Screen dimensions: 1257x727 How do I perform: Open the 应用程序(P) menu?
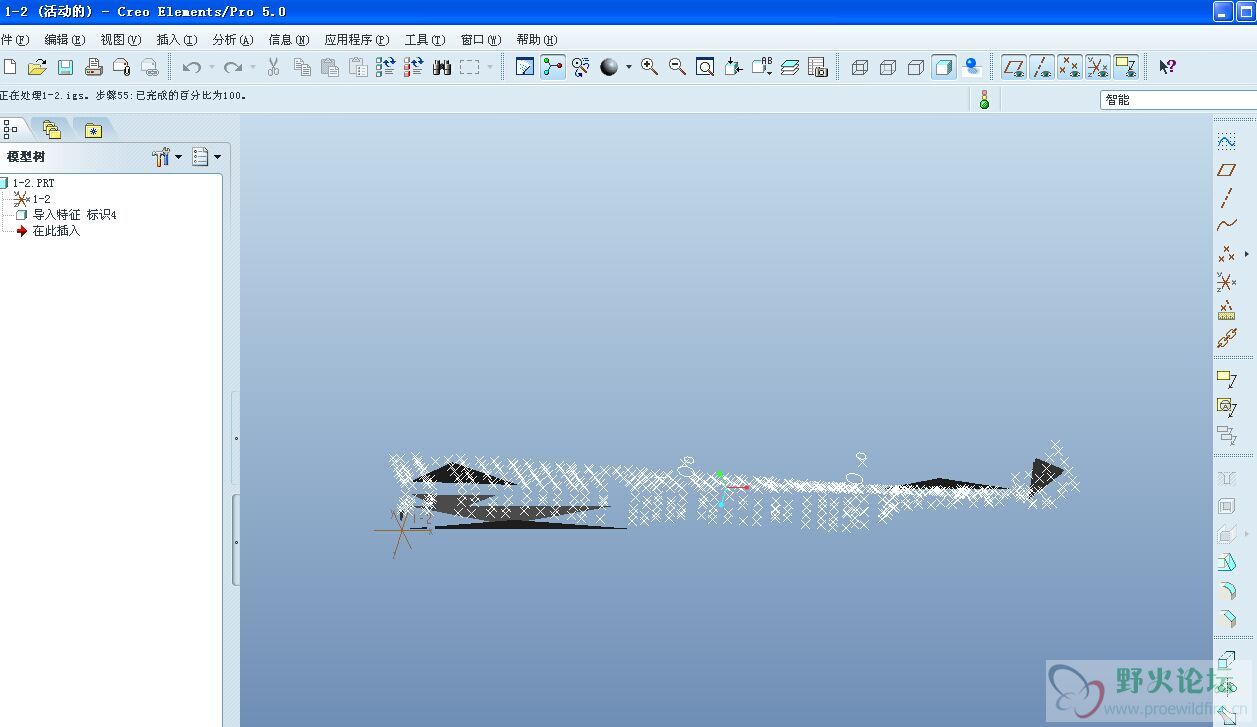pyautogui.click(x=357, y=40)
